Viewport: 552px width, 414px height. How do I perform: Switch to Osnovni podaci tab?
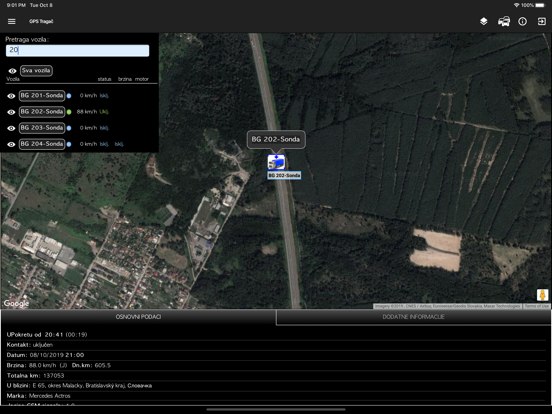point(138,317)
